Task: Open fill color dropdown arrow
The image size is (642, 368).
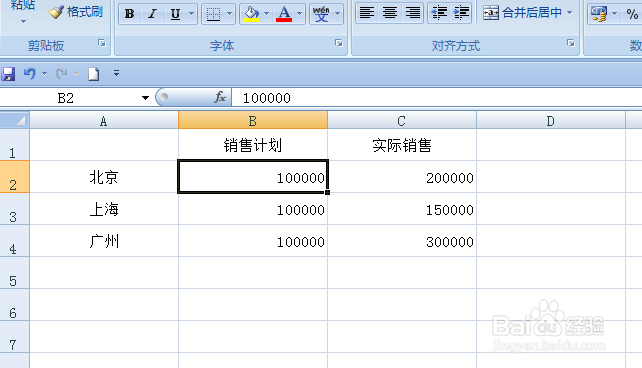Action: click(x=267, y=14)
